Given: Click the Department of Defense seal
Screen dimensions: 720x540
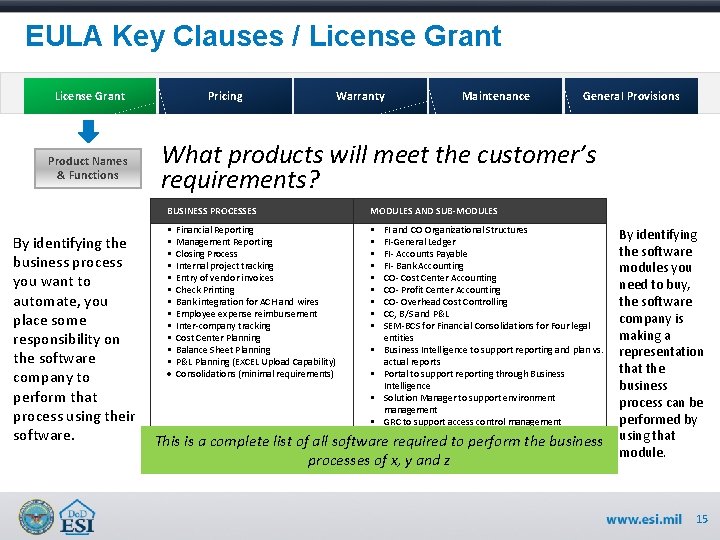Looking at the screenshot, I should (36, 517).
